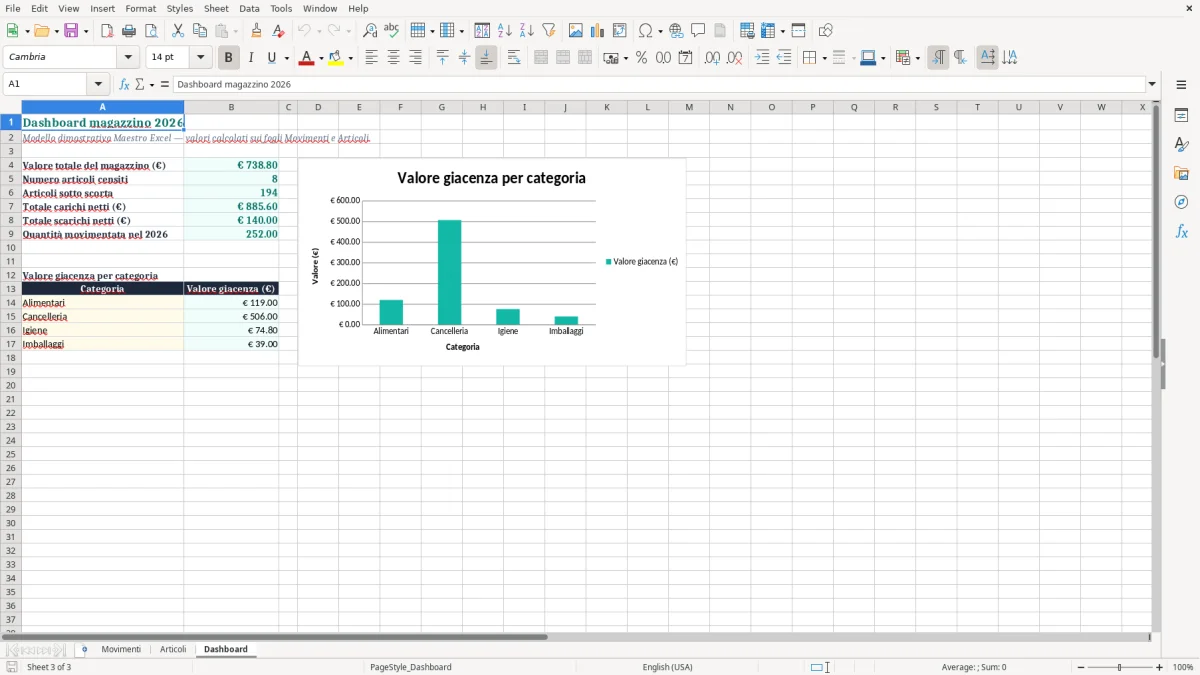Open the Select Function (Sum) dropdown
Screen dimensions: 1200x675
152,84
